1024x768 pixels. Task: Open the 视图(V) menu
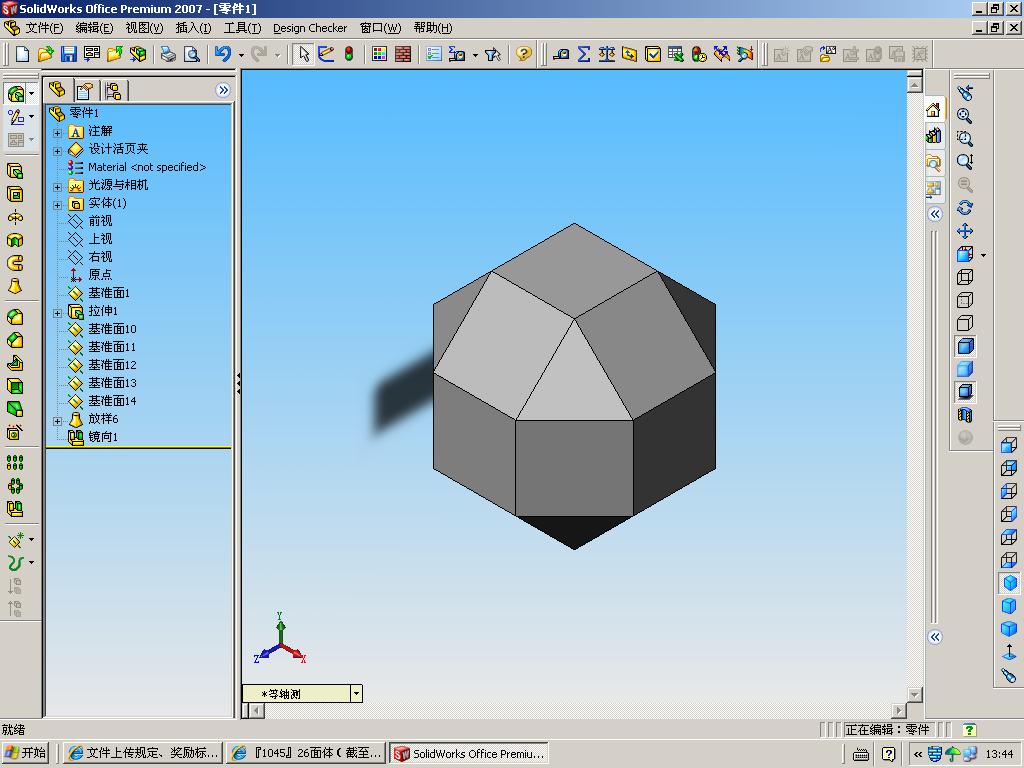pos(144,28)
